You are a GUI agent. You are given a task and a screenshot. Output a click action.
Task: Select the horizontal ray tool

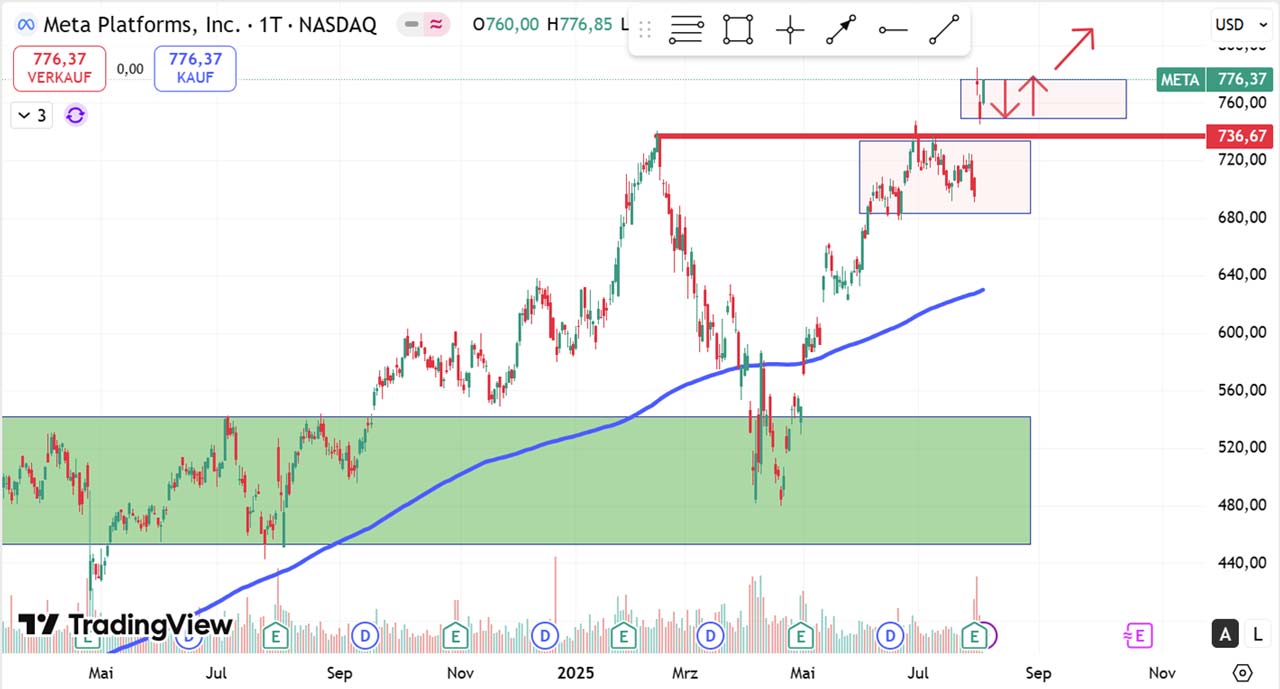tap(893, 31)
